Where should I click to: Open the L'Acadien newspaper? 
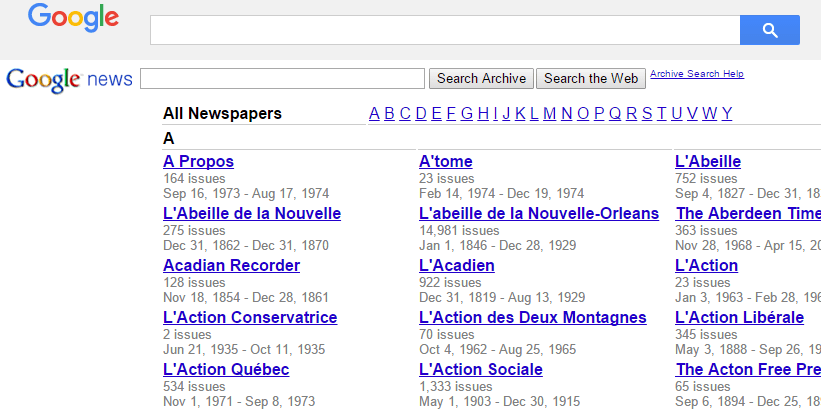tap(457, 265)
